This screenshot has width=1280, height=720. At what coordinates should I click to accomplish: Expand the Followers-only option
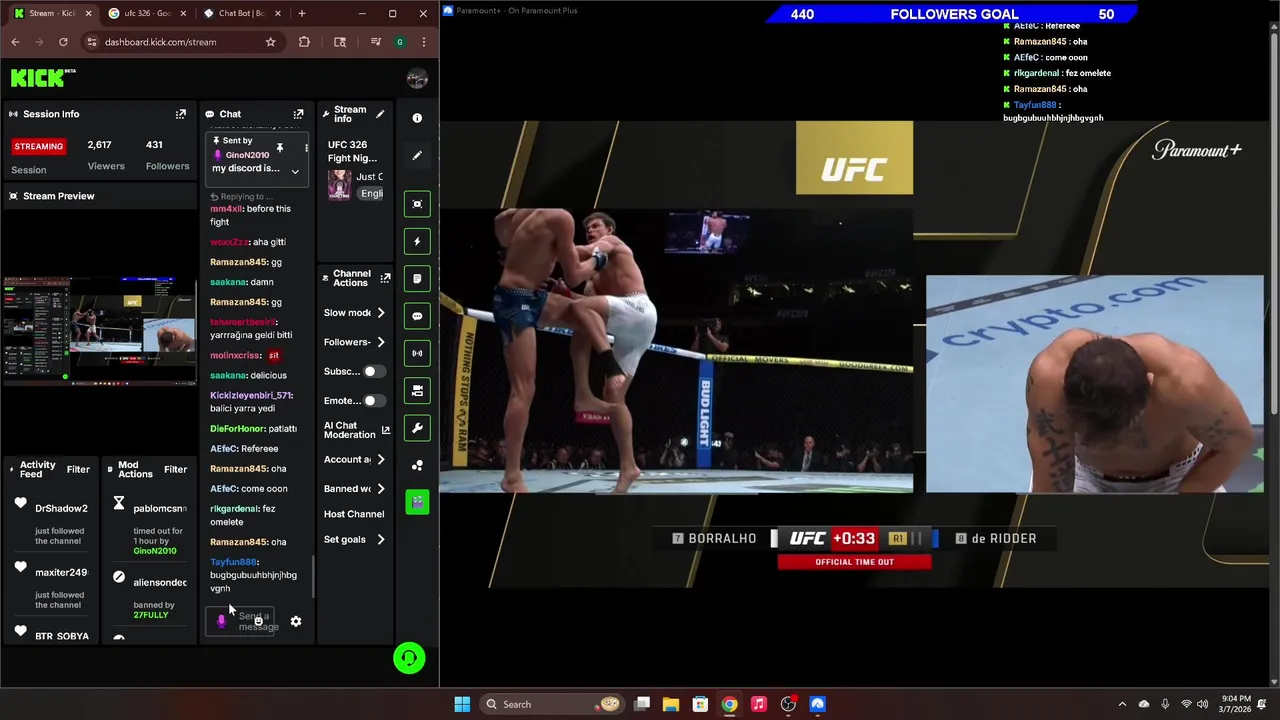pyautogui.click(x=380, y=342)
